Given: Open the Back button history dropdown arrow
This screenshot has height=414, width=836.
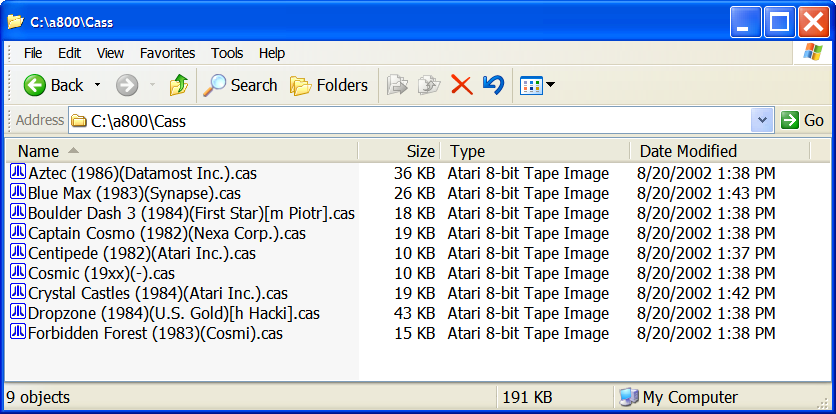Looking at the screenshot, I should (98, 85).
